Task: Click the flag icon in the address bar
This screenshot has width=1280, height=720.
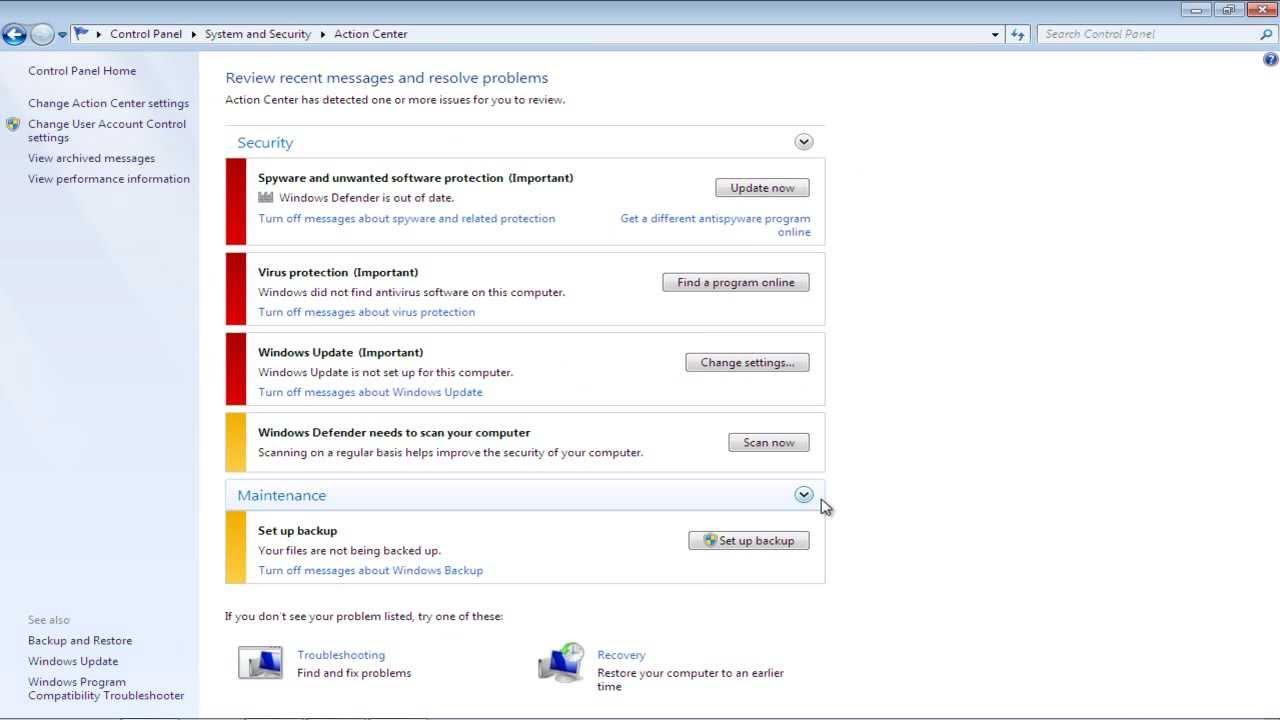Action: (80, 32)
